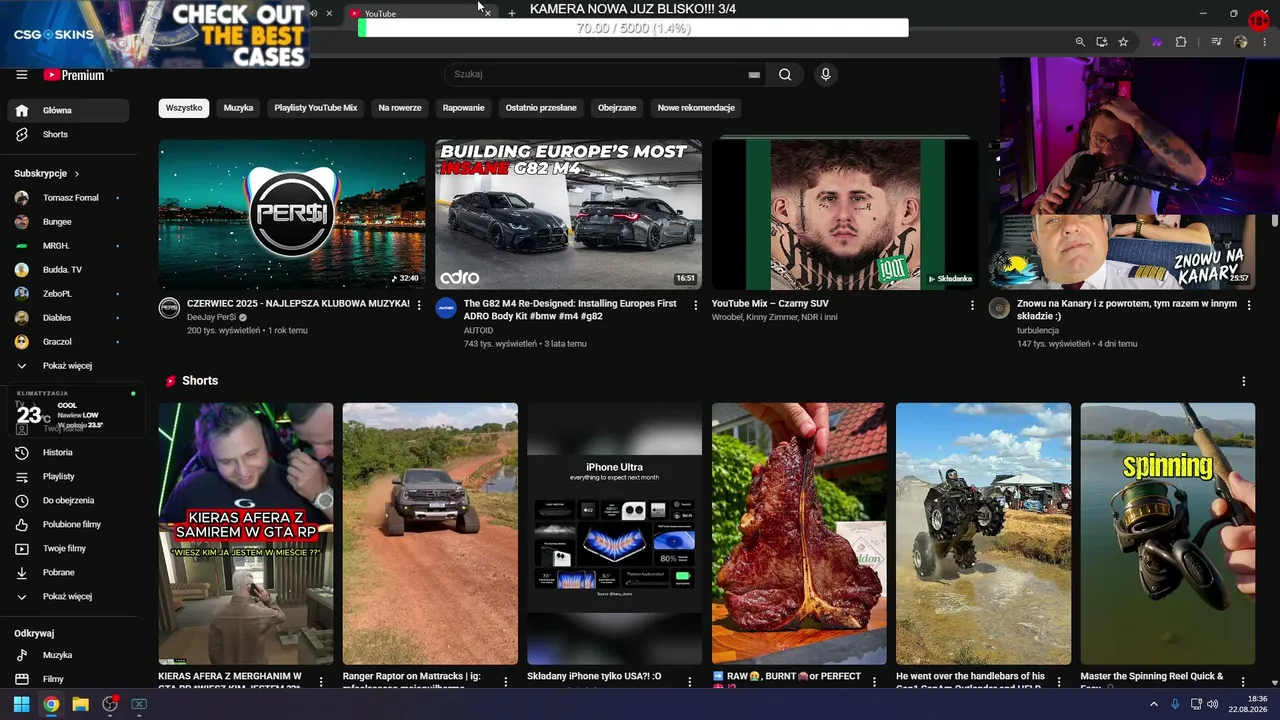Play CZERWIEC 2025 klubowa muzyka thumbnail
1280x720 pixels.
292,214
